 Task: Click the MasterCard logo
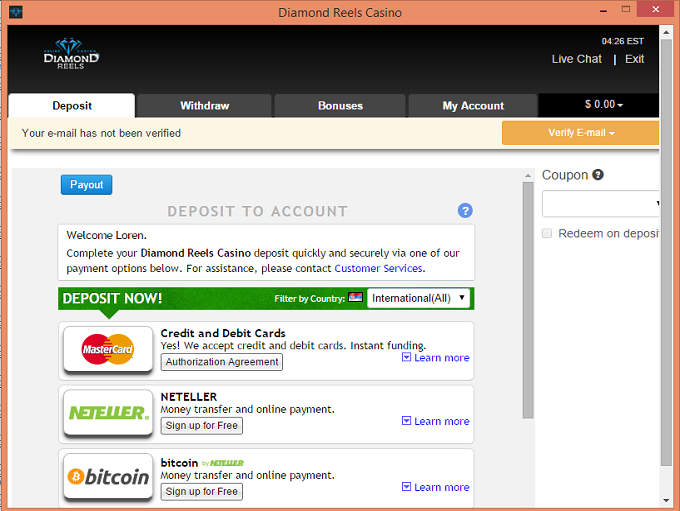click(108, 351)
